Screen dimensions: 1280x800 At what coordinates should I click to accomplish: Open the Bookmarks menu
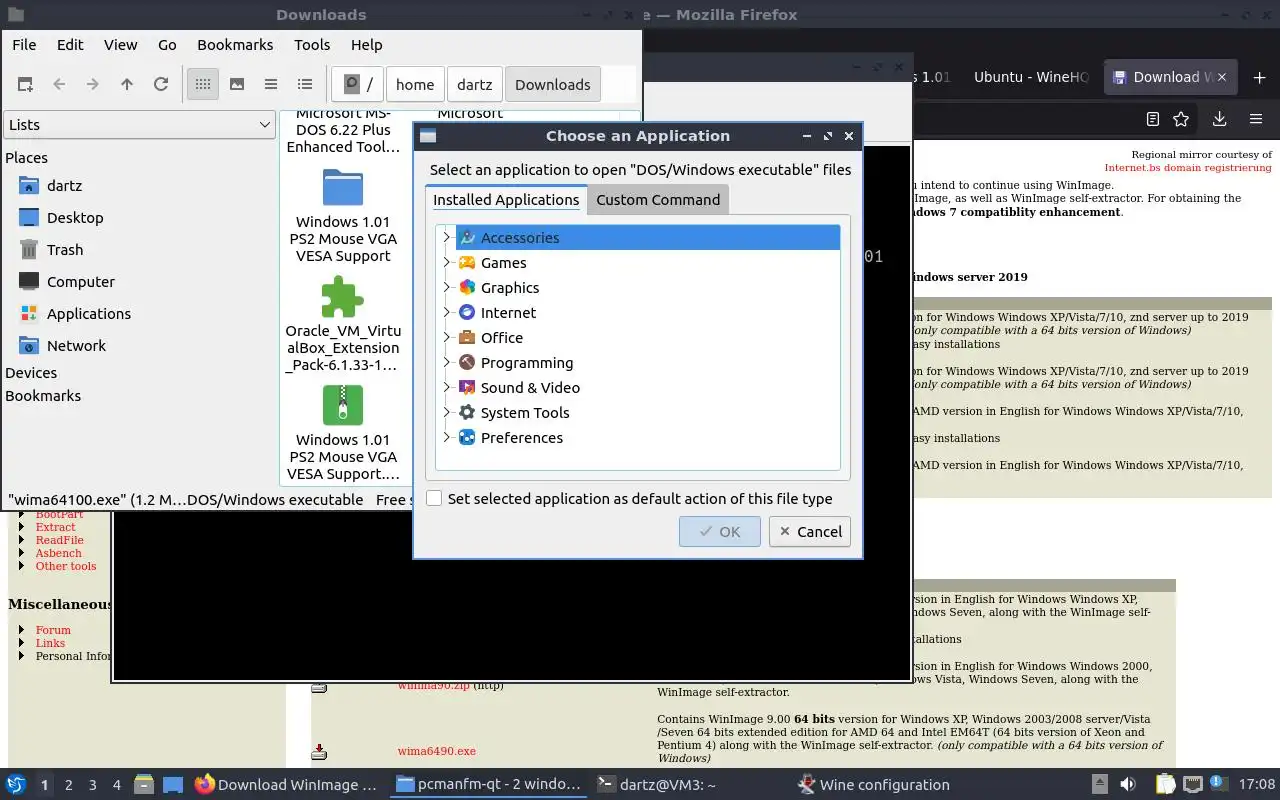pos(235,45)
